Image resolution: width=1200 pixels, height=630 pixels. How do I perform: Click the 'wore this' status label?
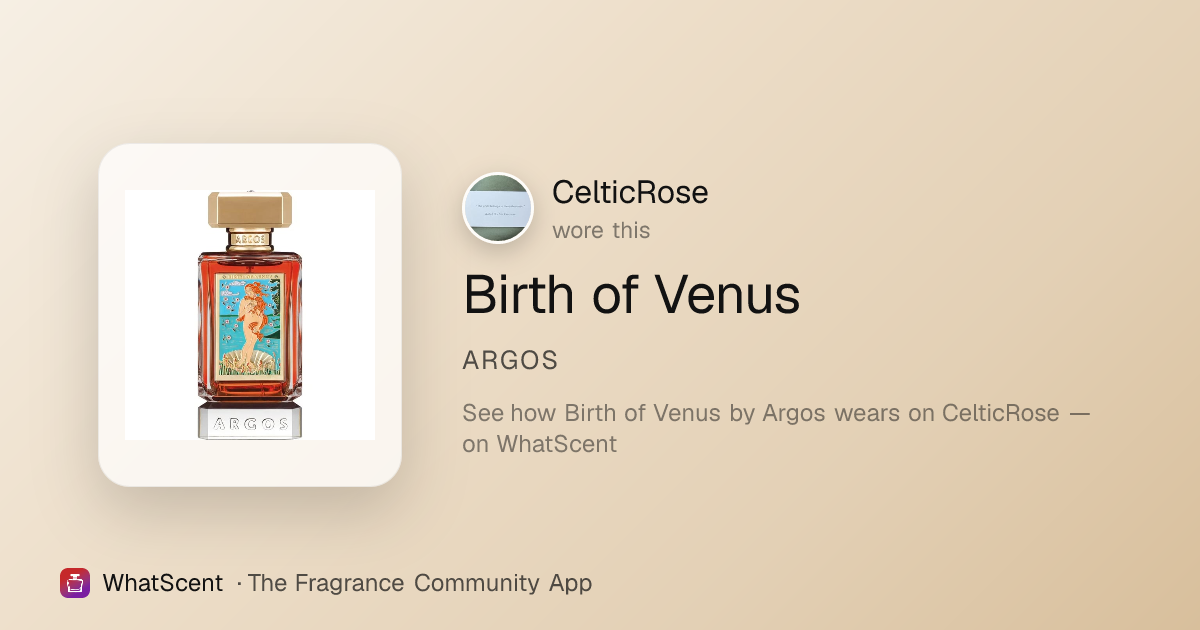[601, 230]
